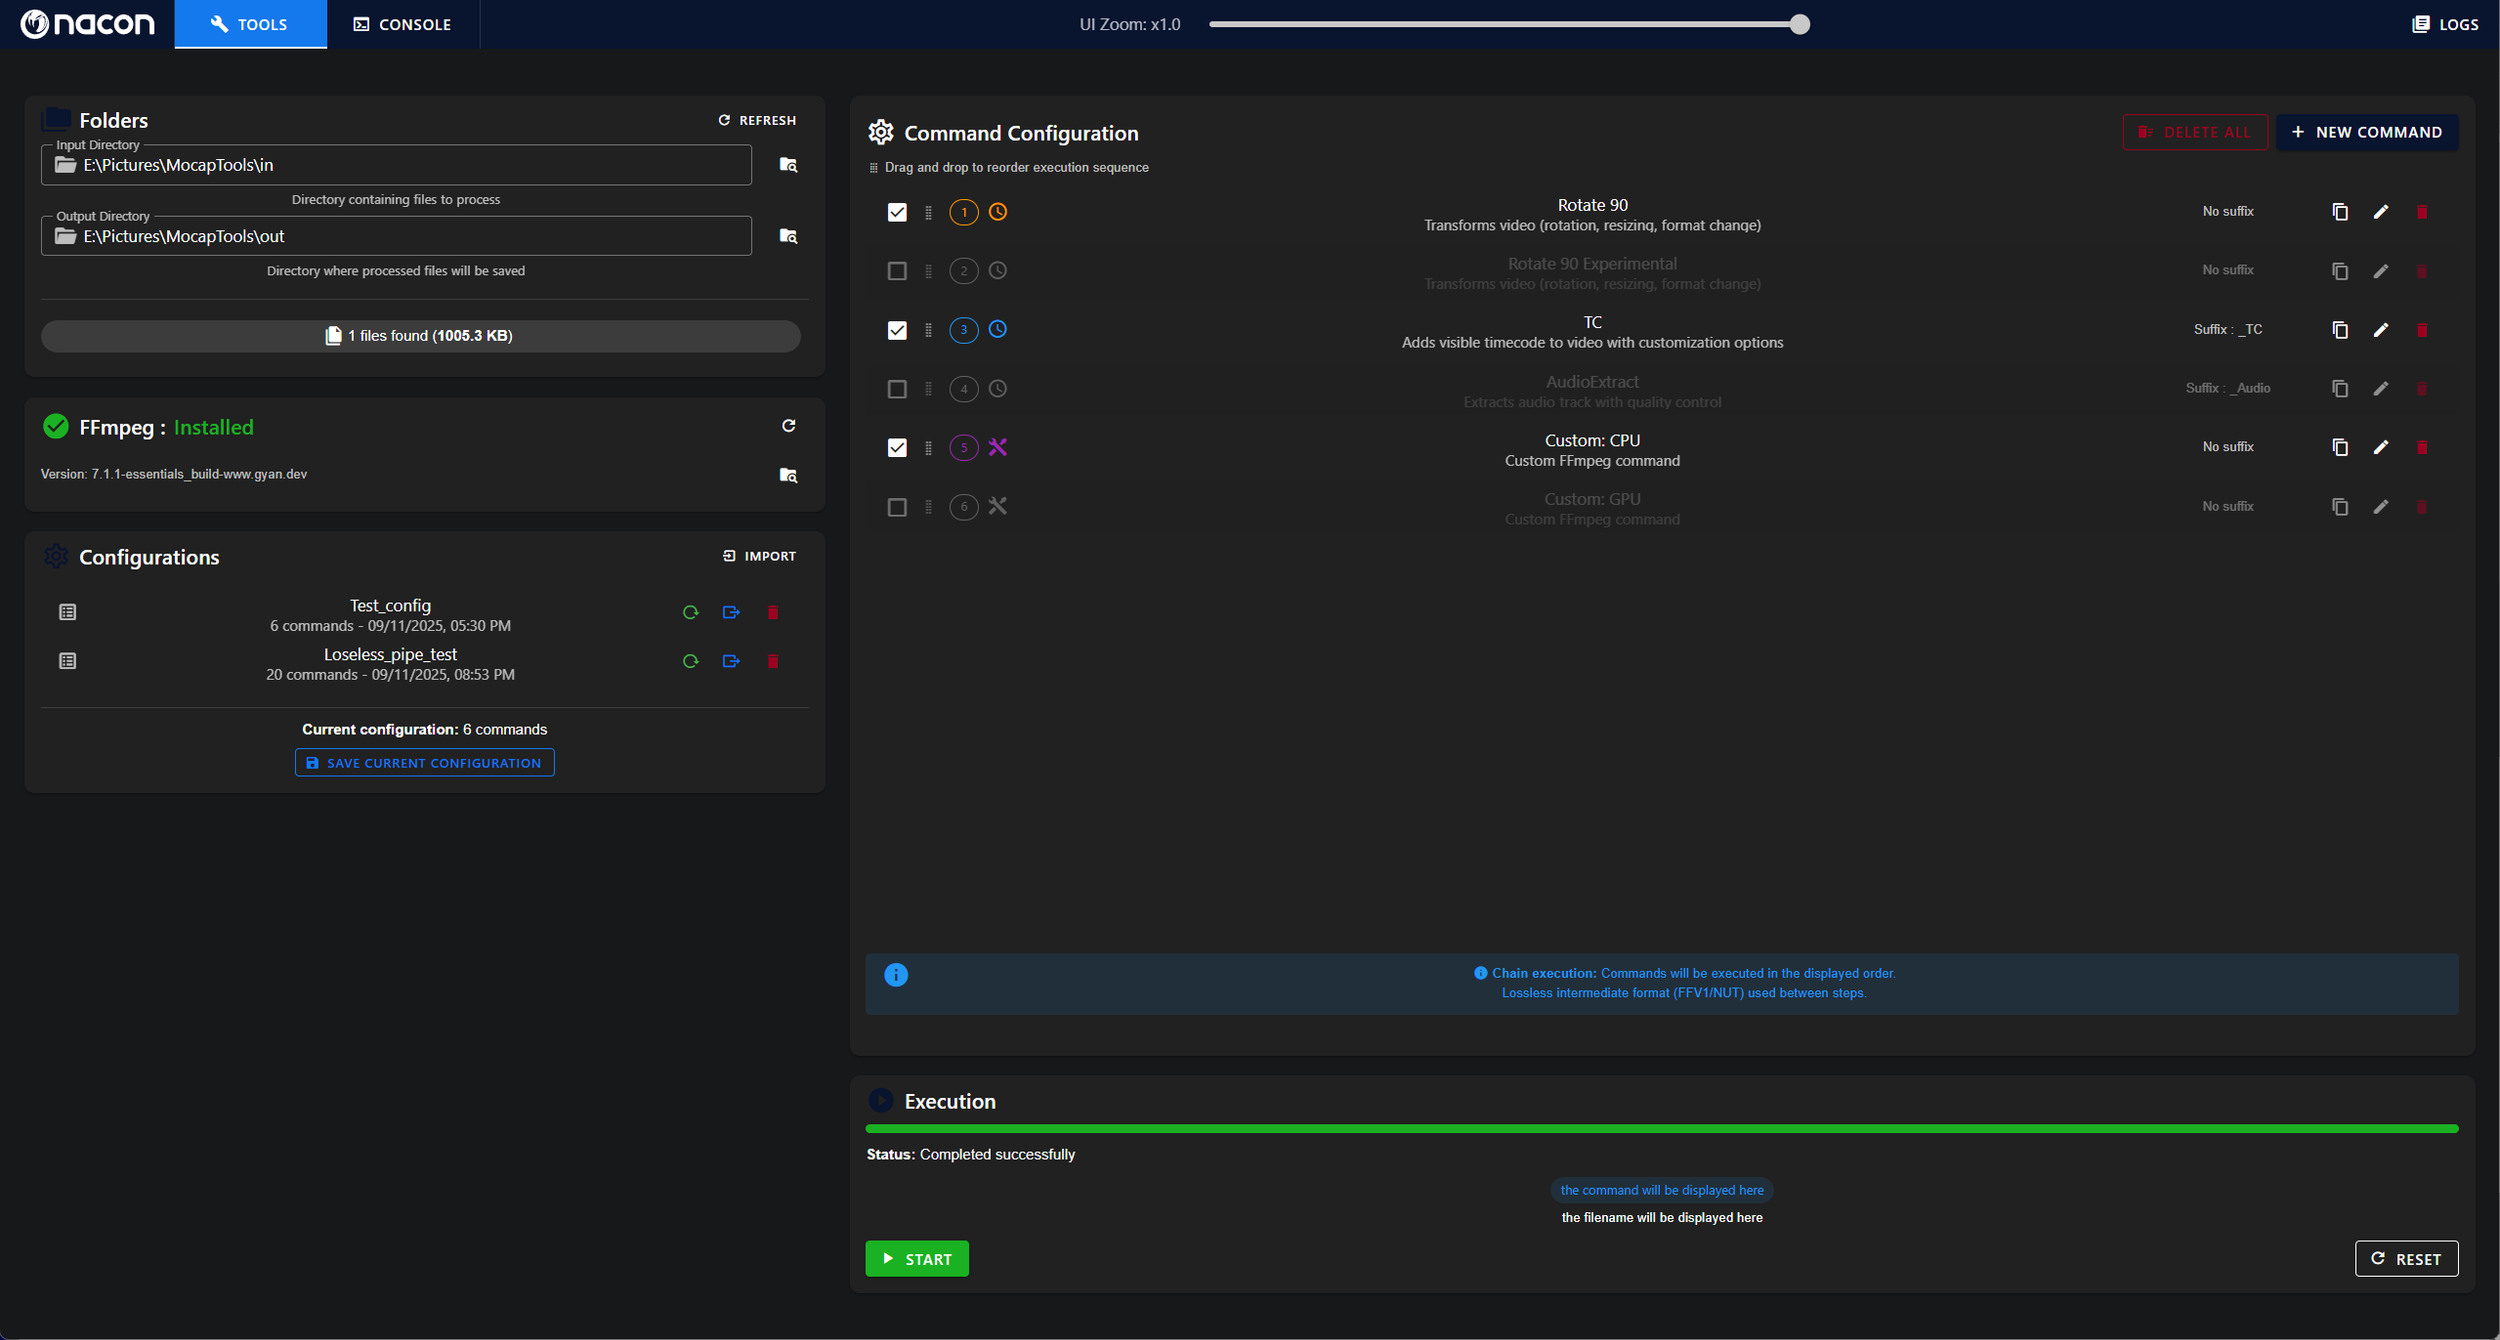Switch to the Console tab
The height and width of the screenshot is (1340, 2500).
[402, 24]
